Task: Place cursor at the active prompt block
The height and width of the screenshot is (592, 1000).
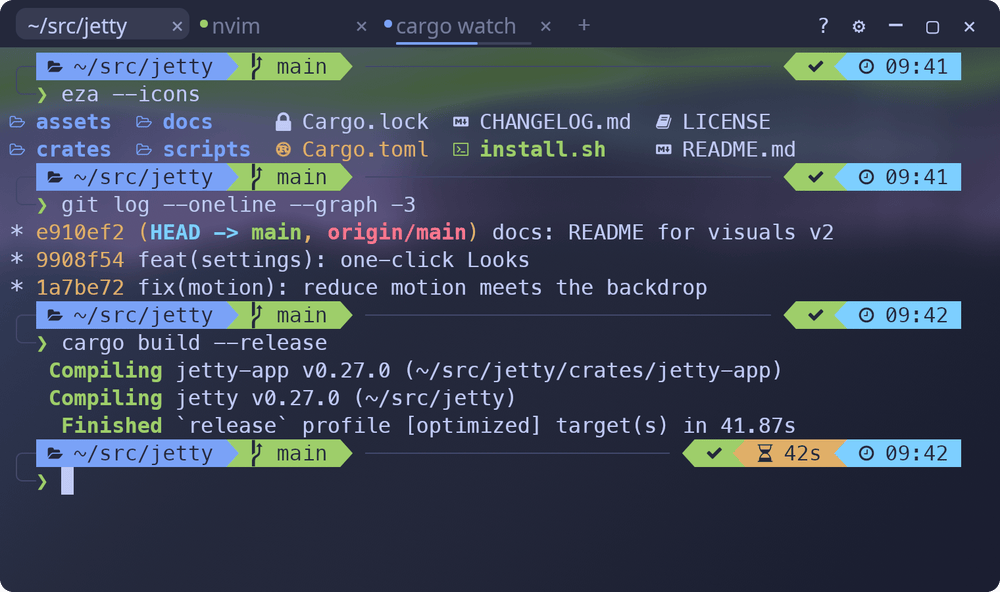Action: 67,481
